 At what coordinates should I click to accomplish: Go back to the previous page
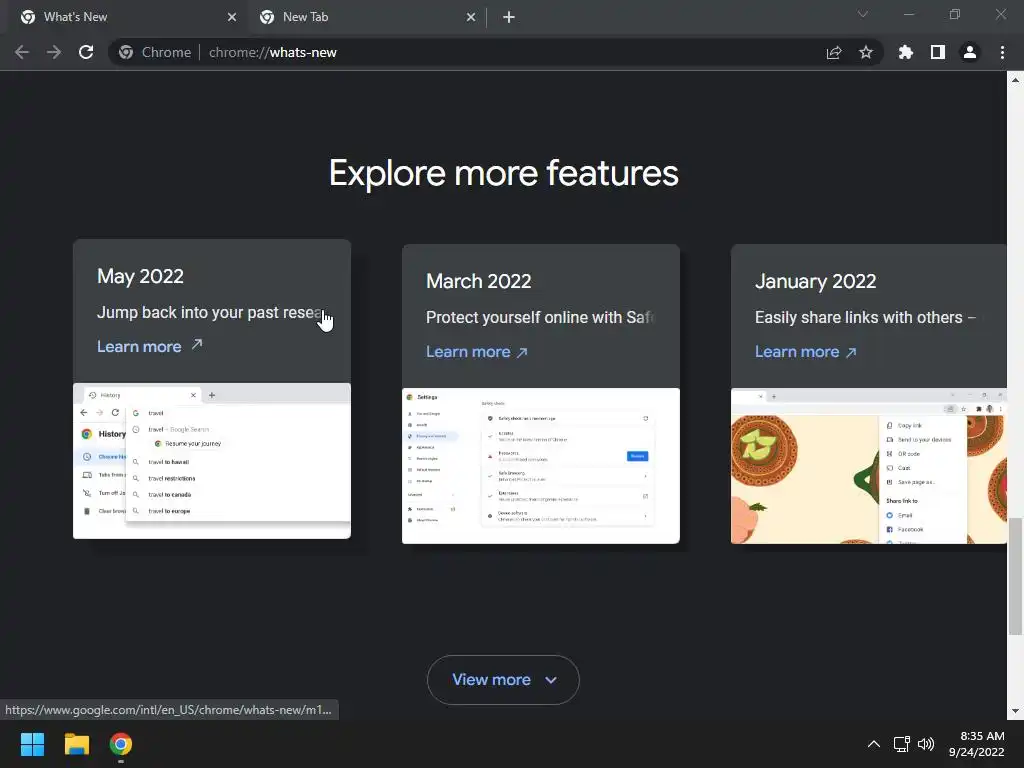(x=22, y=52)
